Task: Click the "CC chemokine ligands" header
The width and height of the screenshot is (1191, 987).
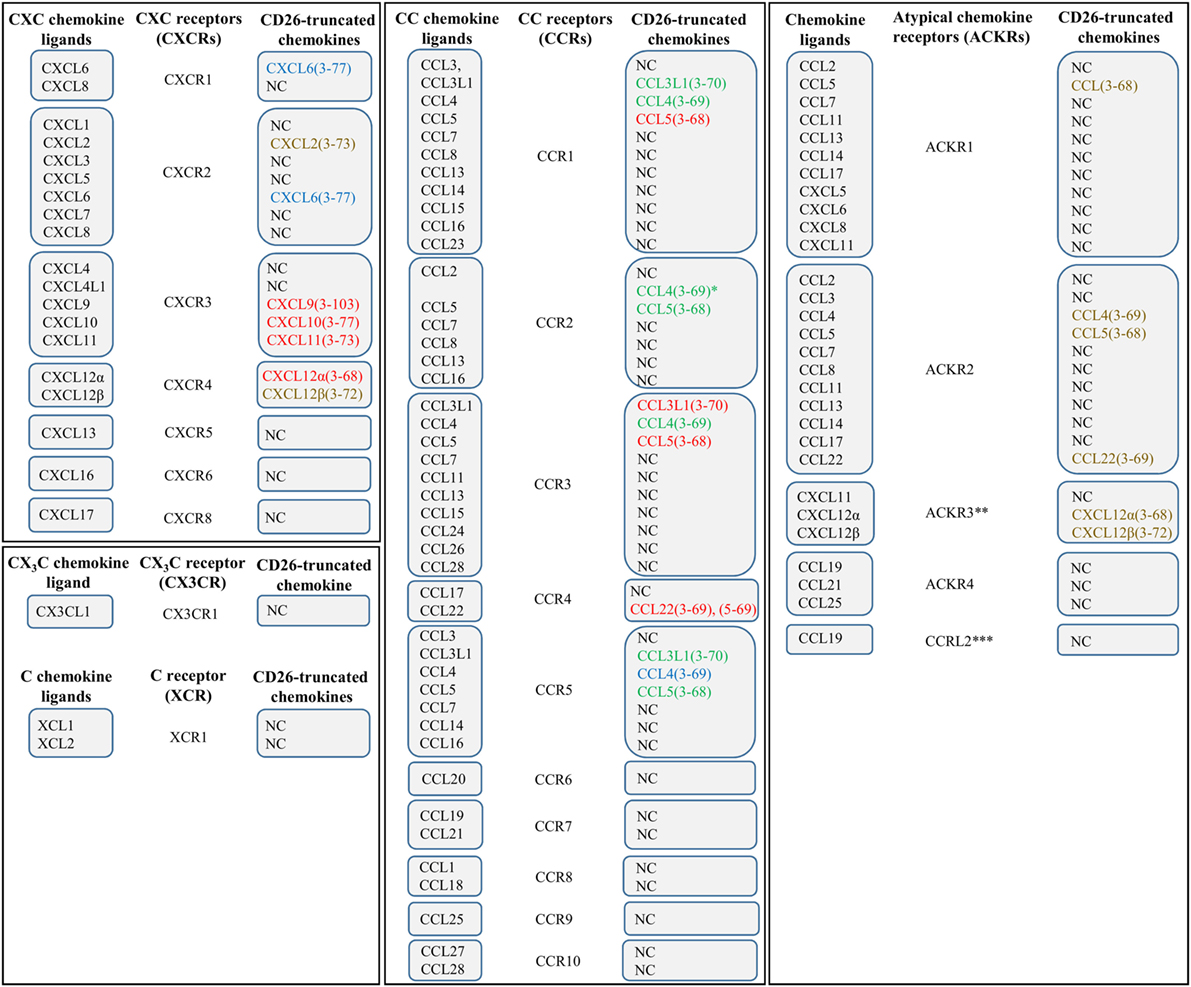Action: tap(447, 29)
